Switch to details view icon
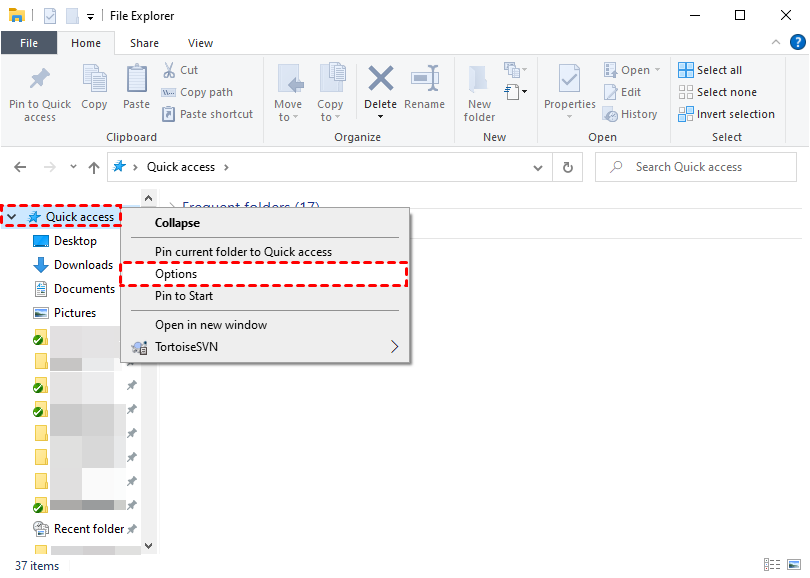810x578 pixels. click(772, 565)
